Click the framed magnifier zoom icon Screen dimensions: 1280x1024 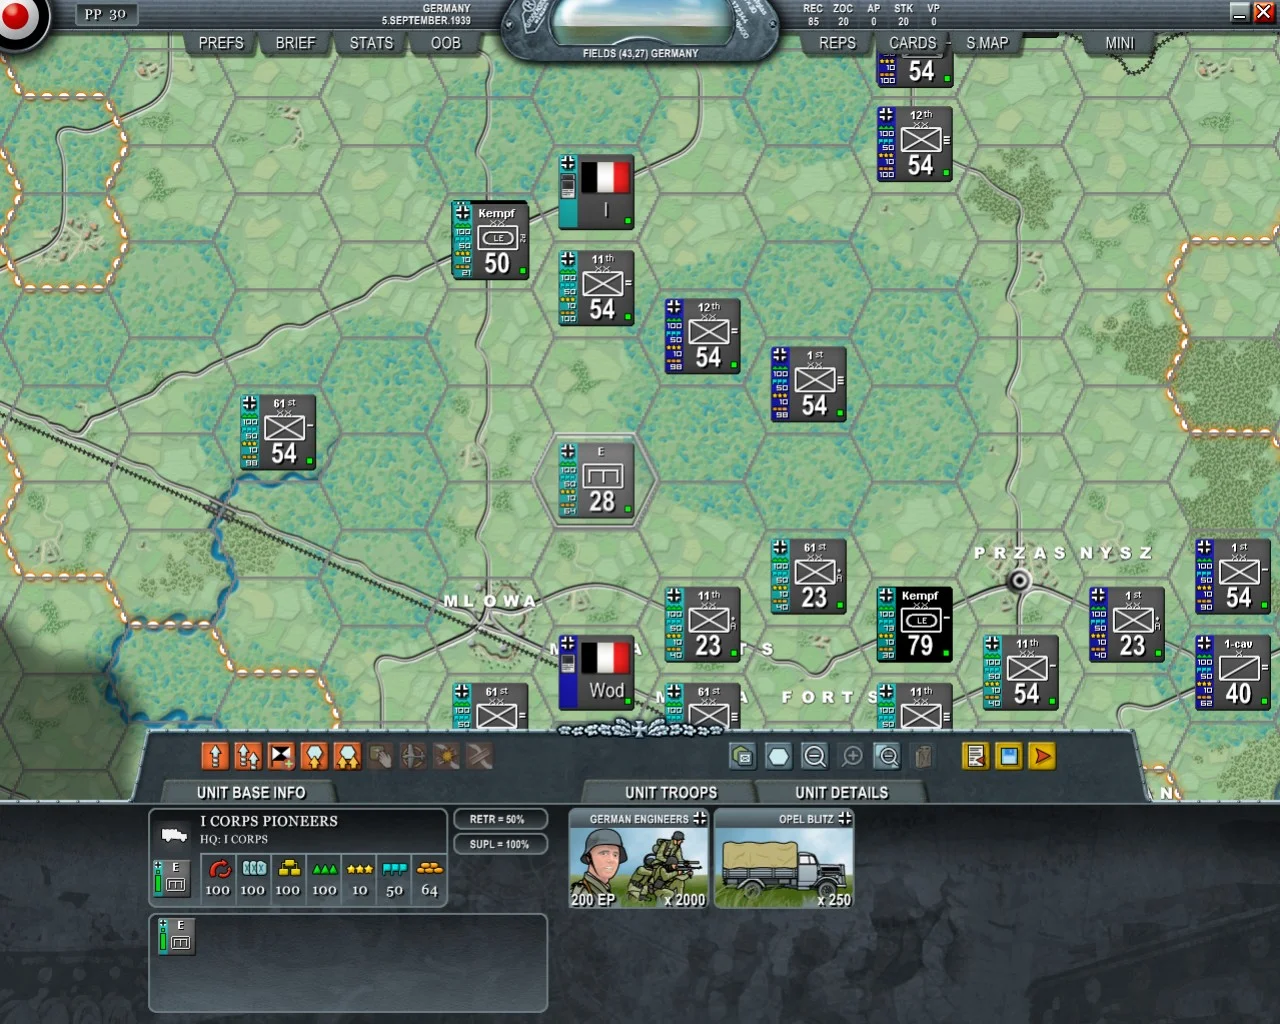coord(887,756)
